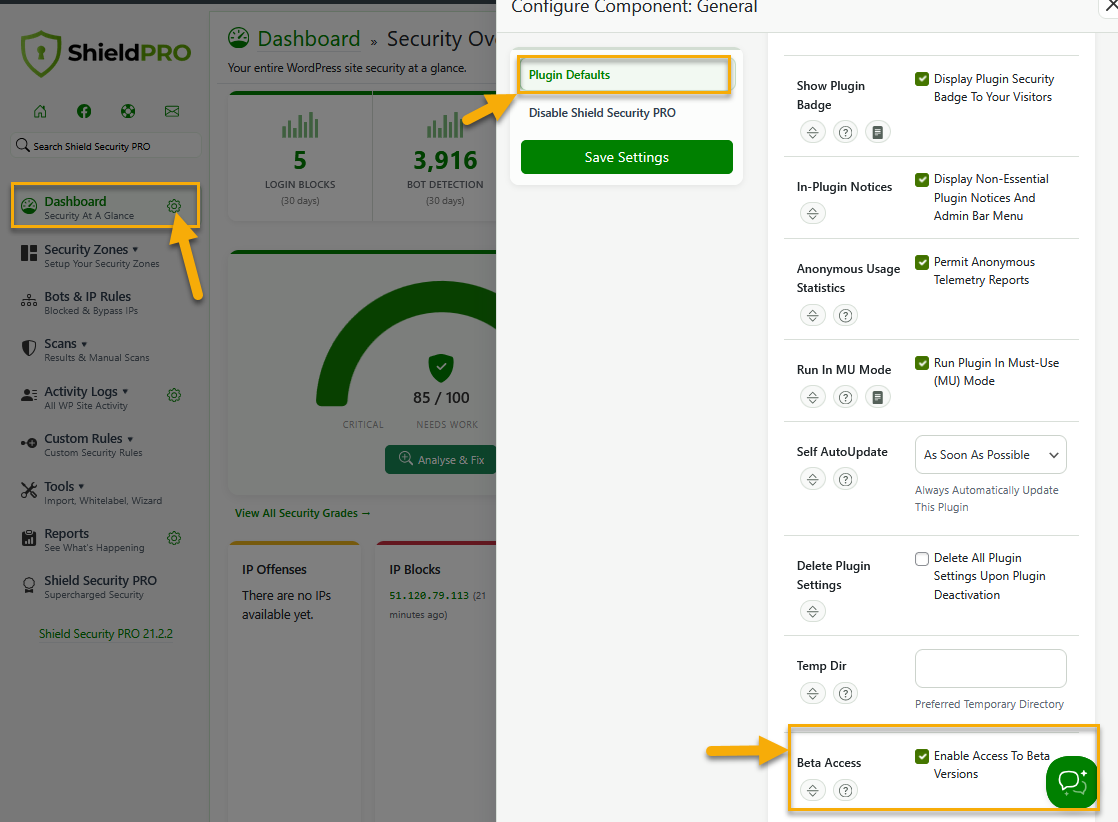Click help icon for Self AutoUpdate

tap(845, 479)
